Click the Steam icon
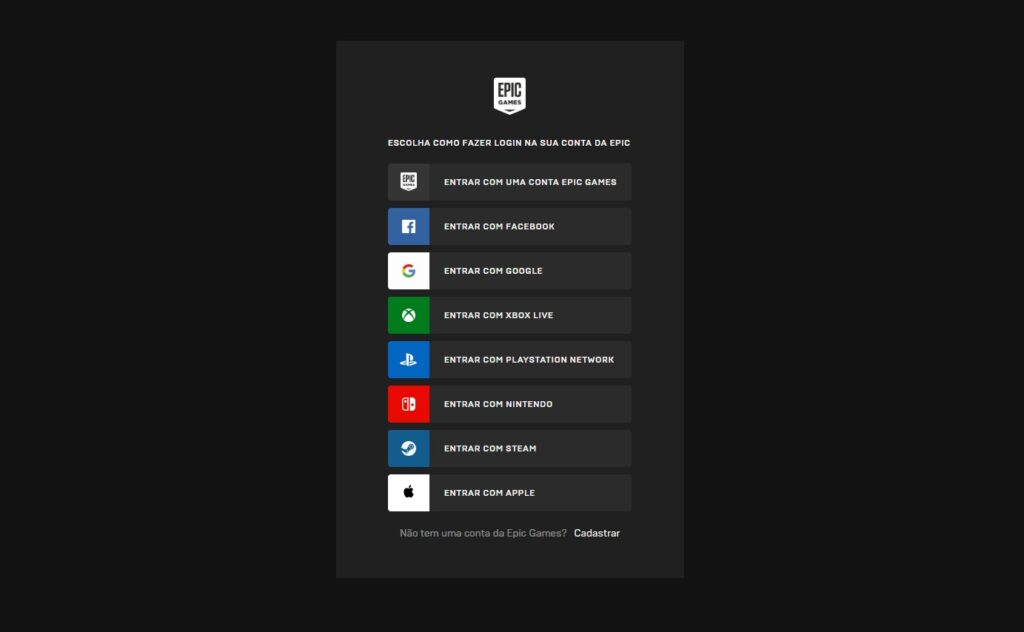Viewport: 1024px width, 632px height. click(409, 449)
